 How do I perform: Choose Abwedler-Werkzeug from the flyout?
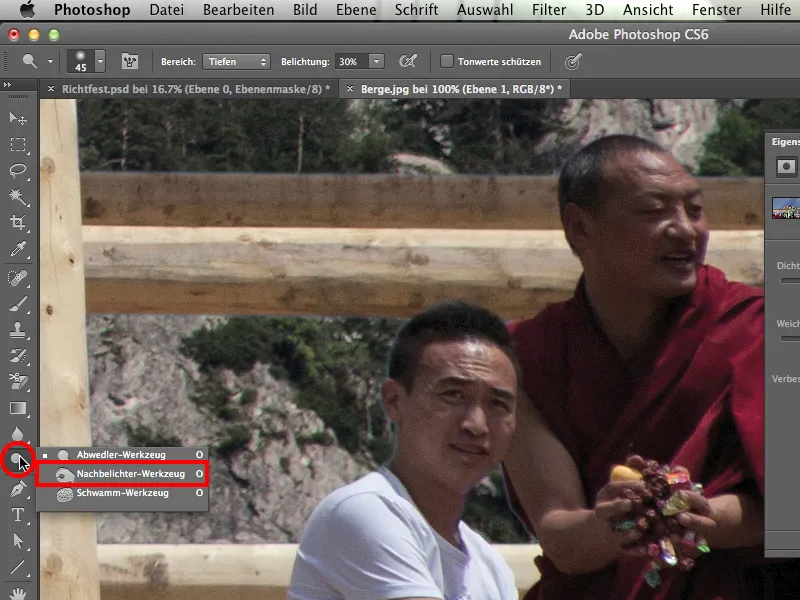click(x=122, y=455)
